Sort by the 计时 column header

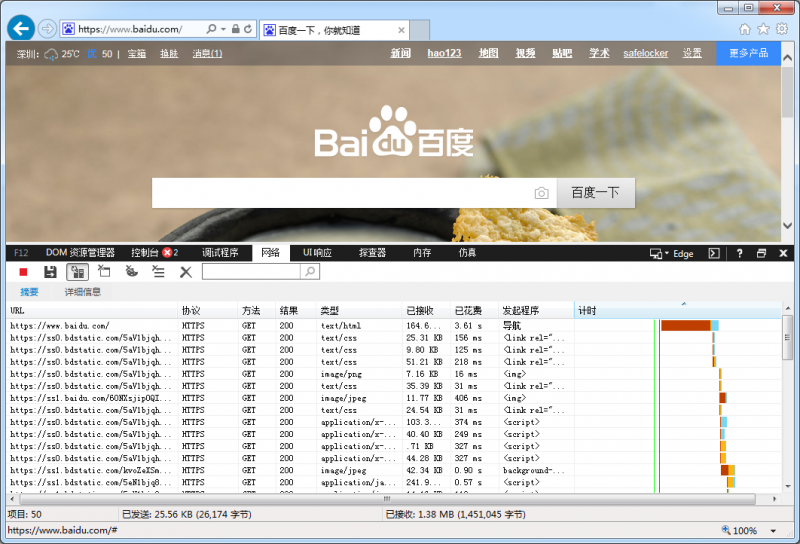click(x=678, y=310)
